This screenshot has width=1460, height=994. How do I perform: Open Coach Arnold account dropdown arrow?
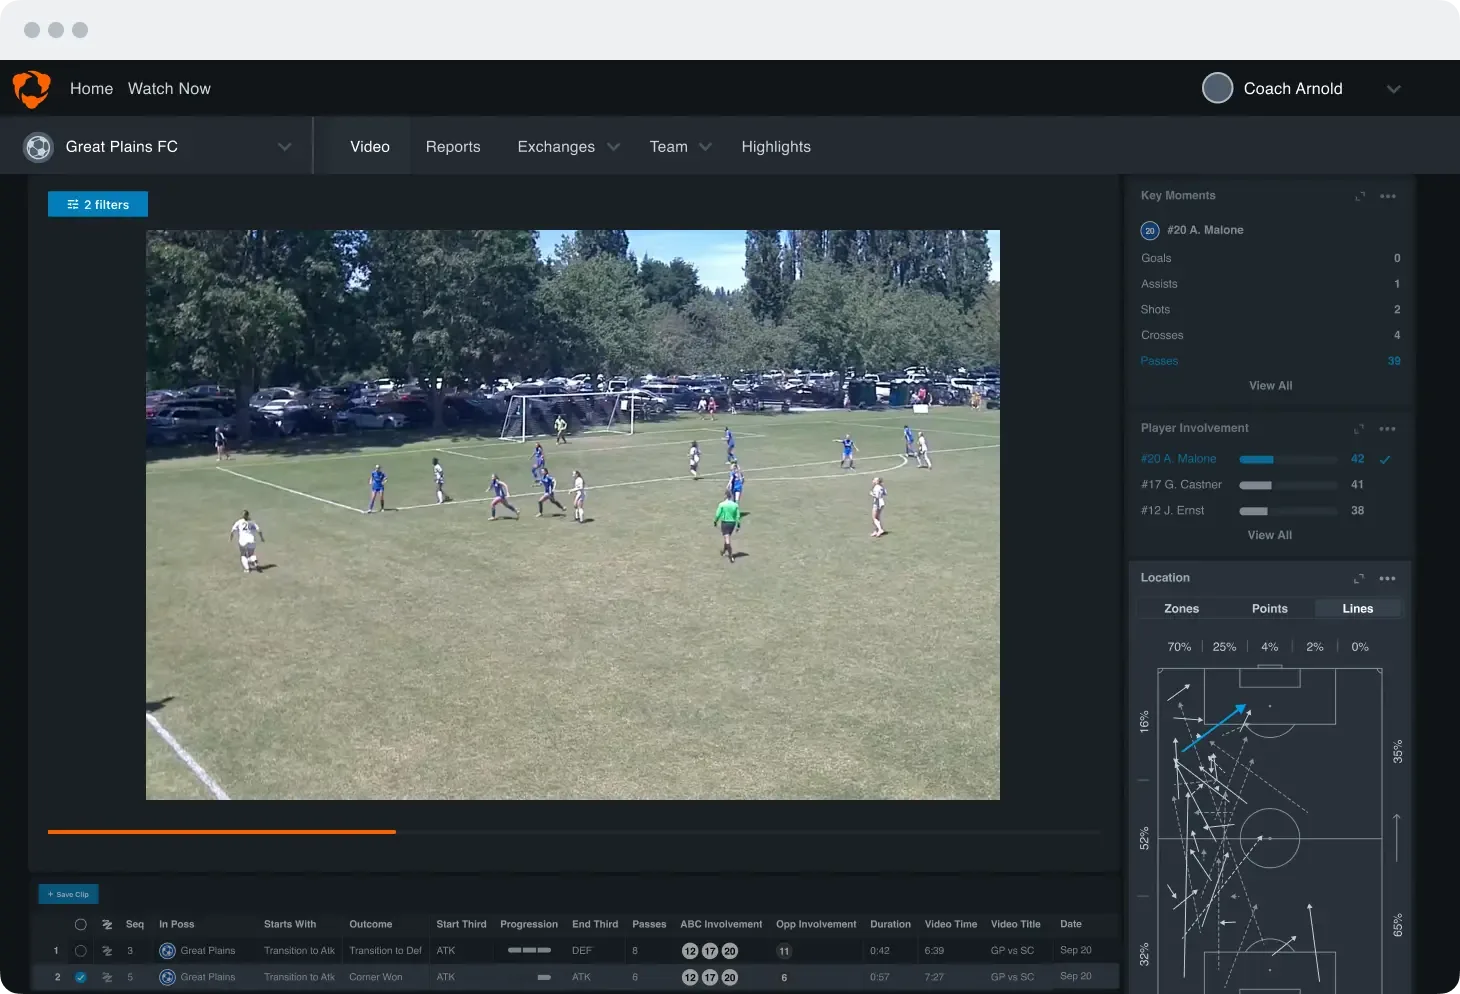[1393, 89]
